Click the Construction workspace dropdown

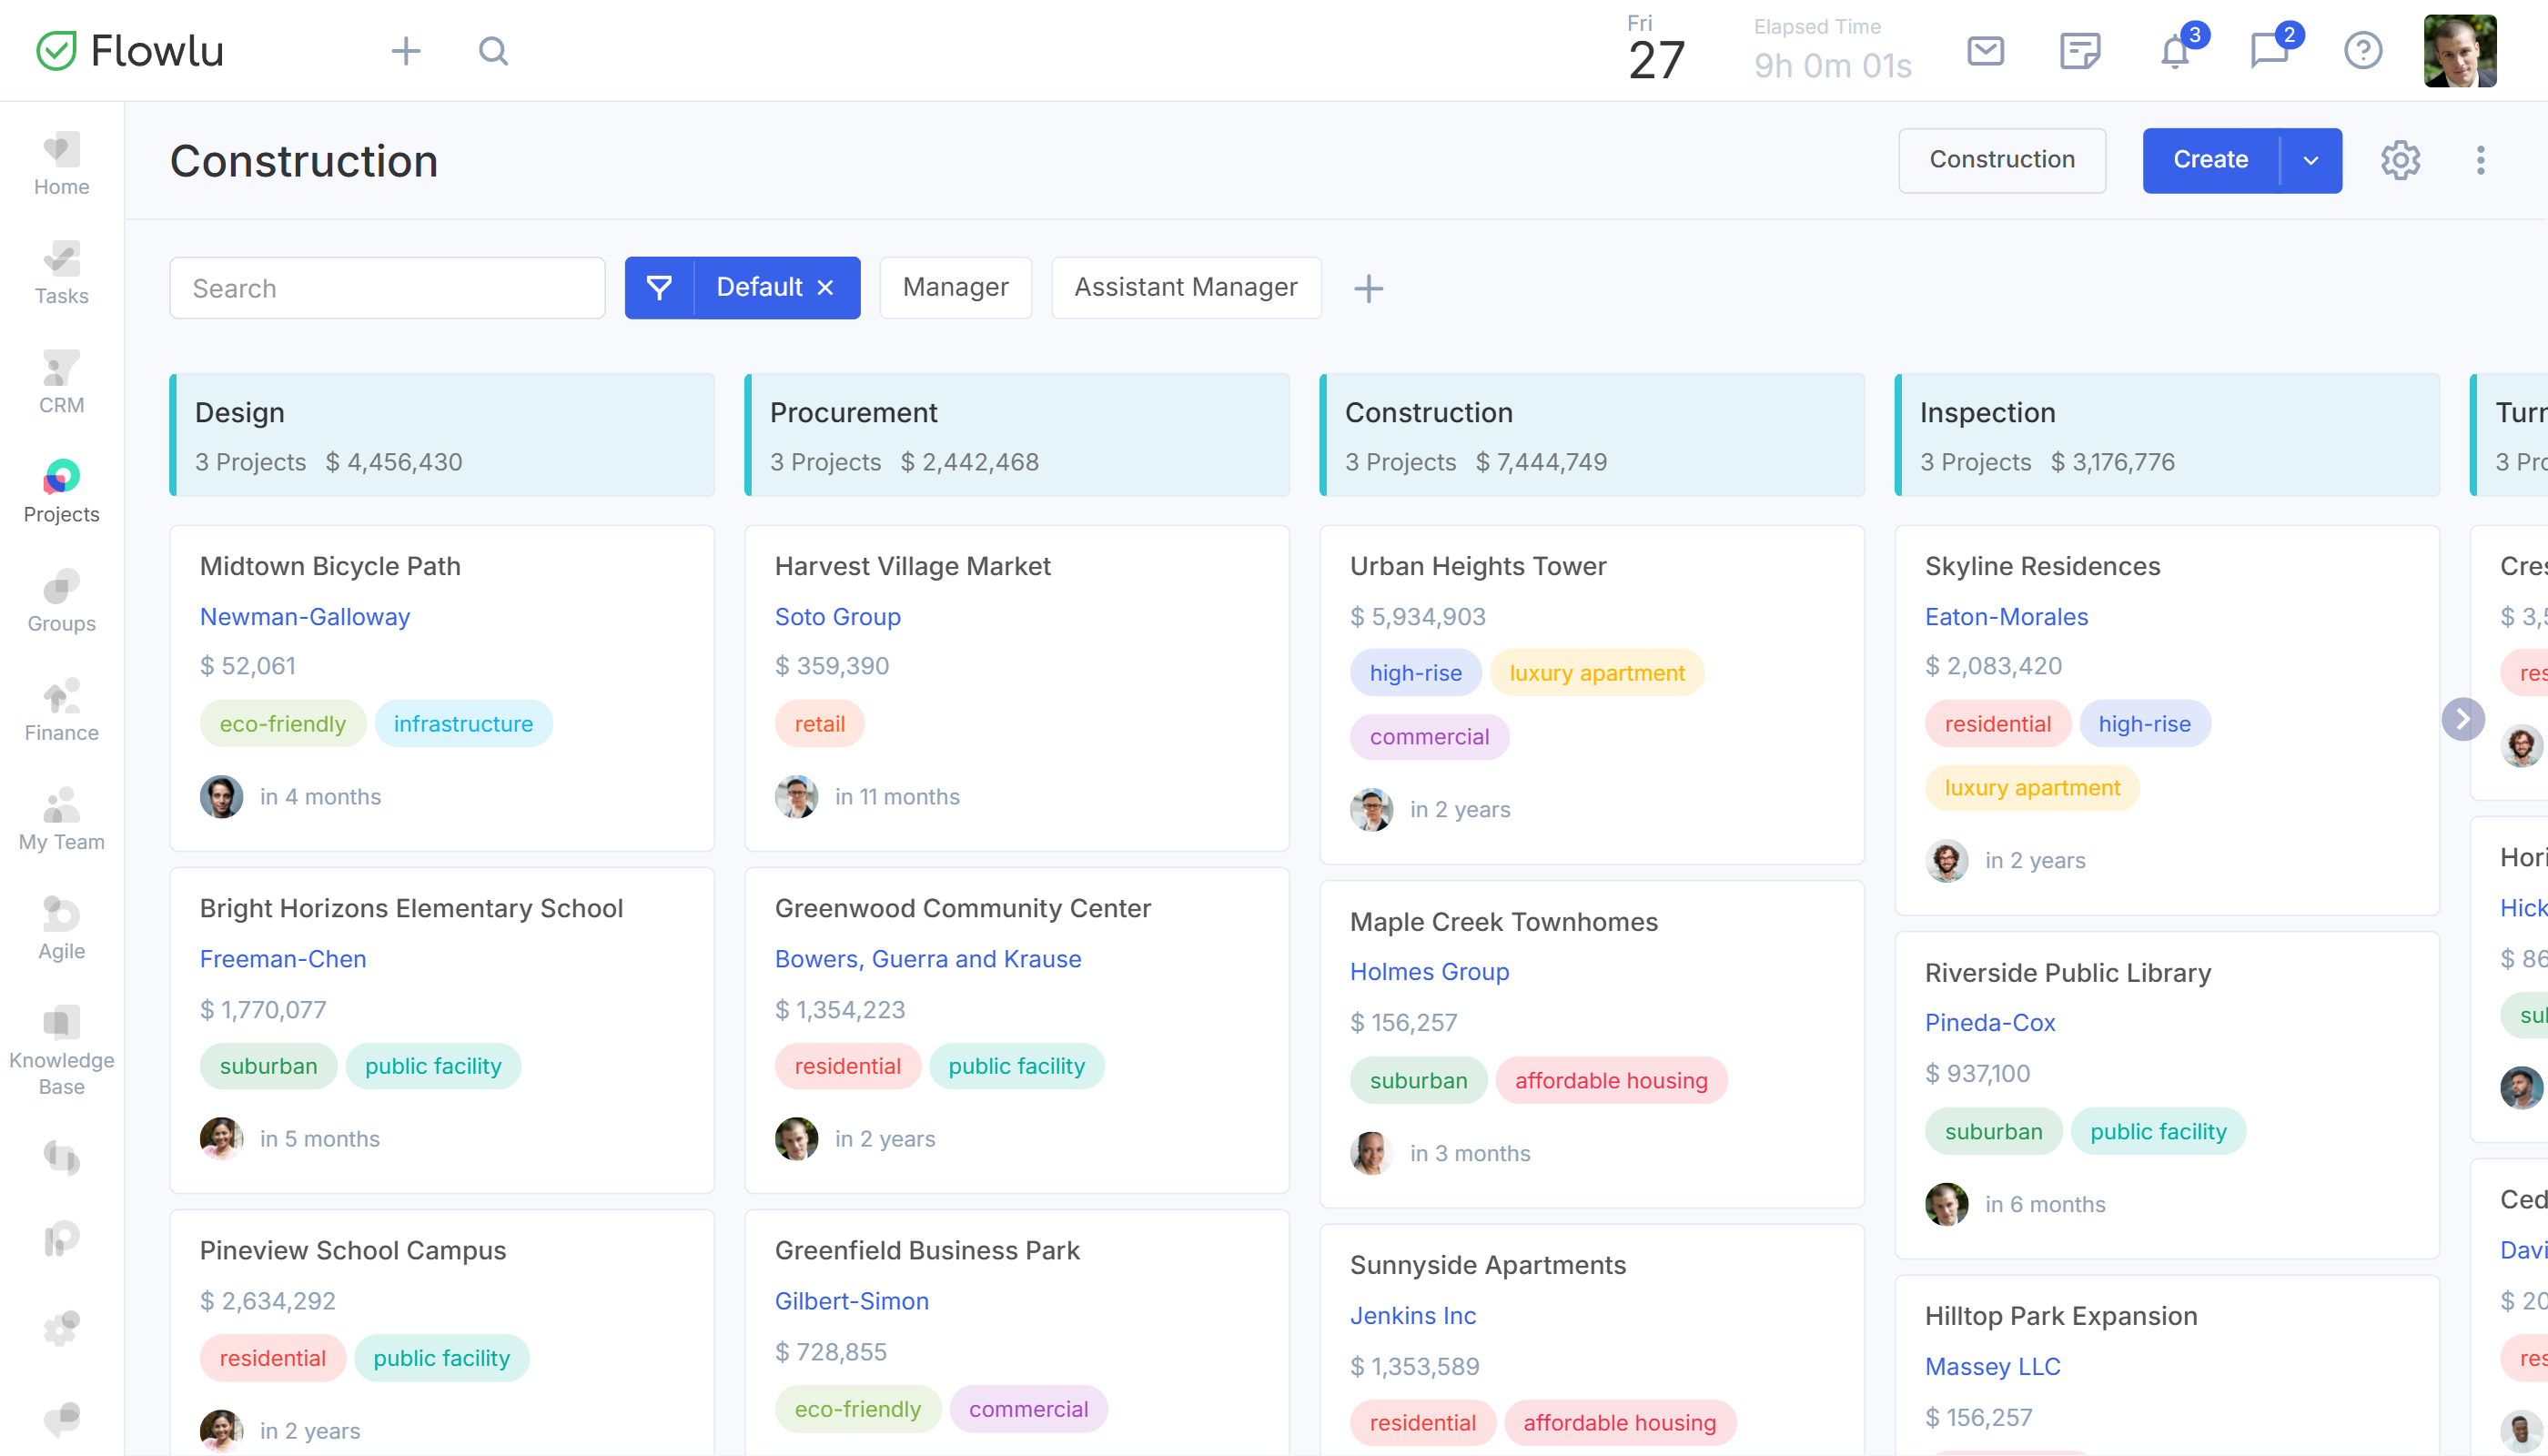click(2002, 159)
